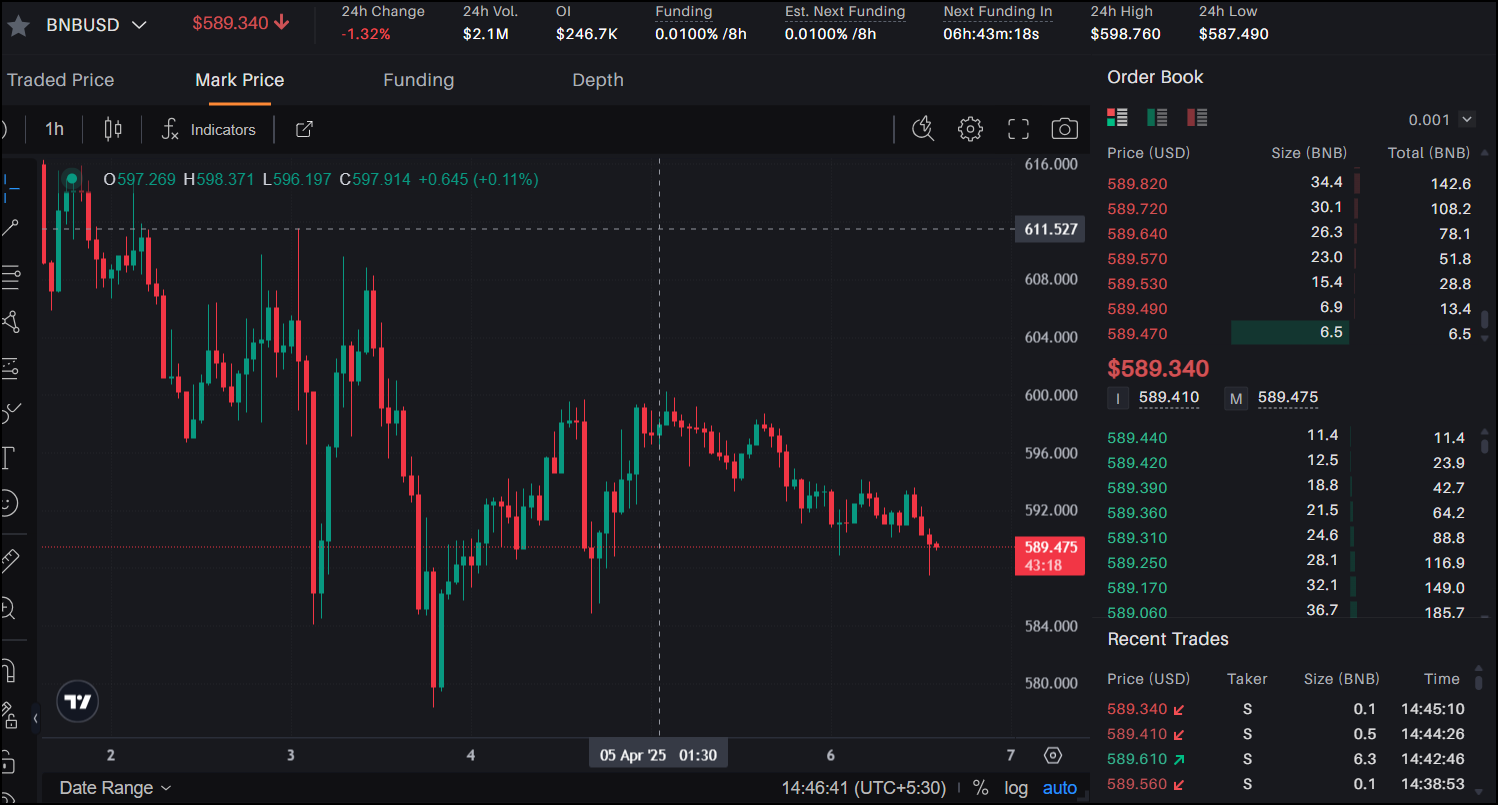Change the 1h chart interval
This screenshot has height=805, width=1498.
click(54, 129)
